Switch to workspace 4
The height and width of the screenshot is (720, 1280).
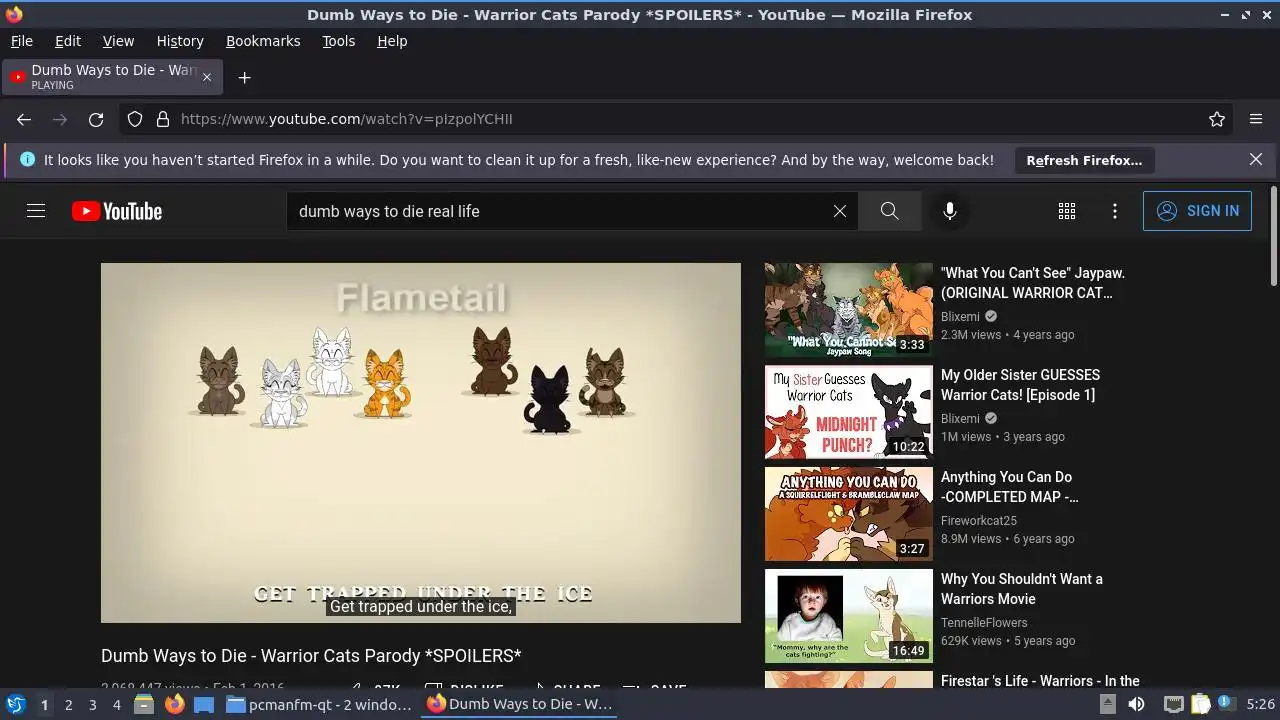click(x=116, y=705)
